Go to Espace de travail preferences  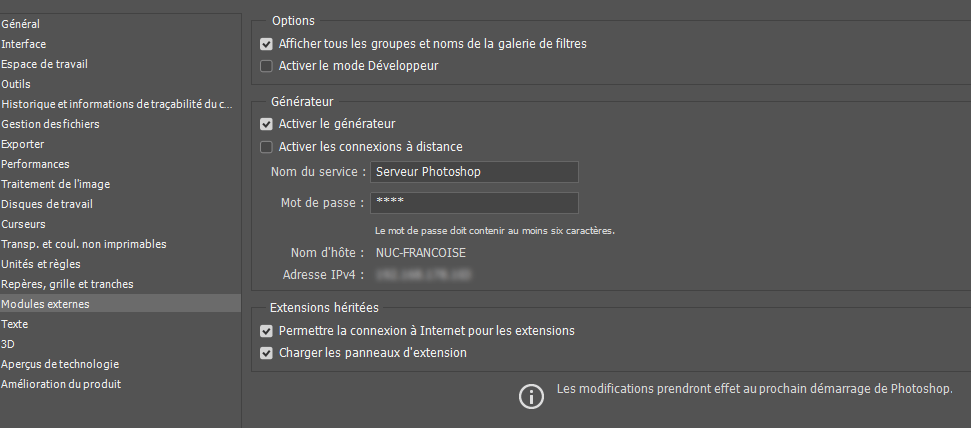point(44,64)
